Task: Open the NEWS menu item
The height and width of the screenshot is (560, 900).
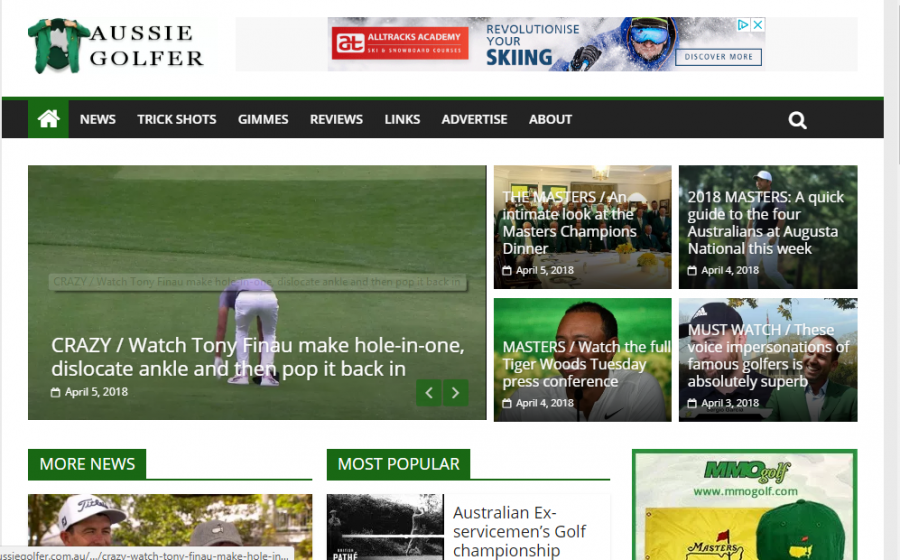Action: [98, 119]
